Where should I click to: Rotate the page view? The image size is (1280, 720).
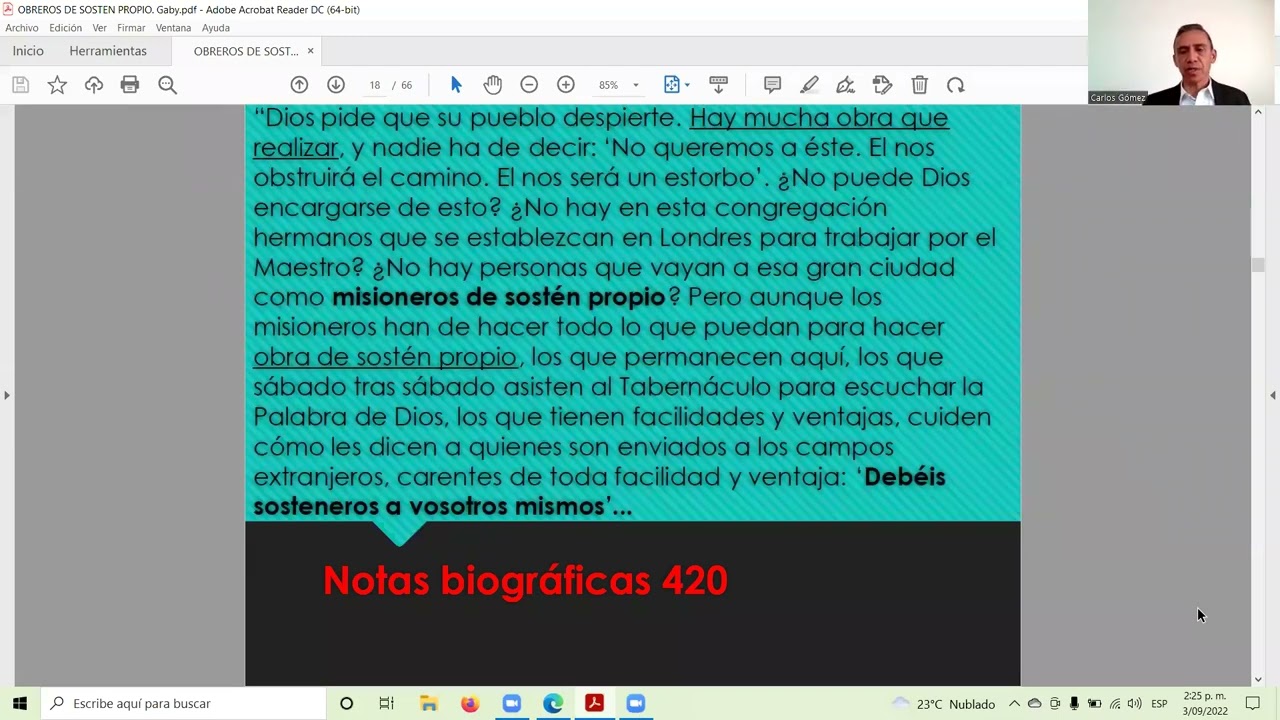click(x=956, y=85)
